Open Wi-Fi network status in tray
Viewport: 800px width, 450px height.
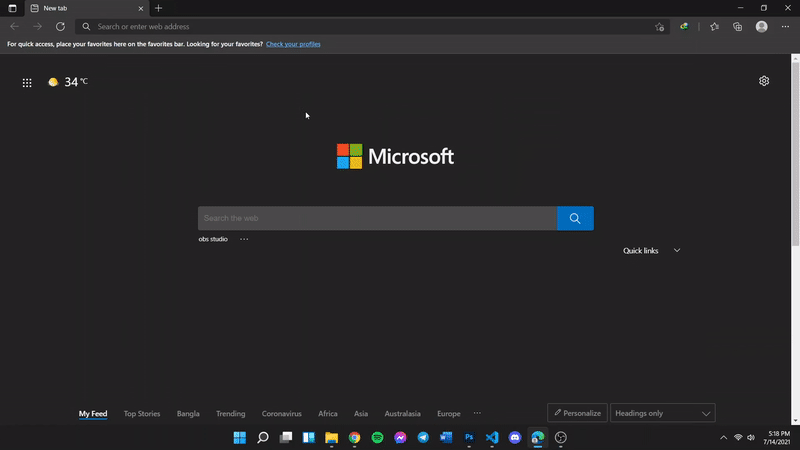(x=738, y=437)
